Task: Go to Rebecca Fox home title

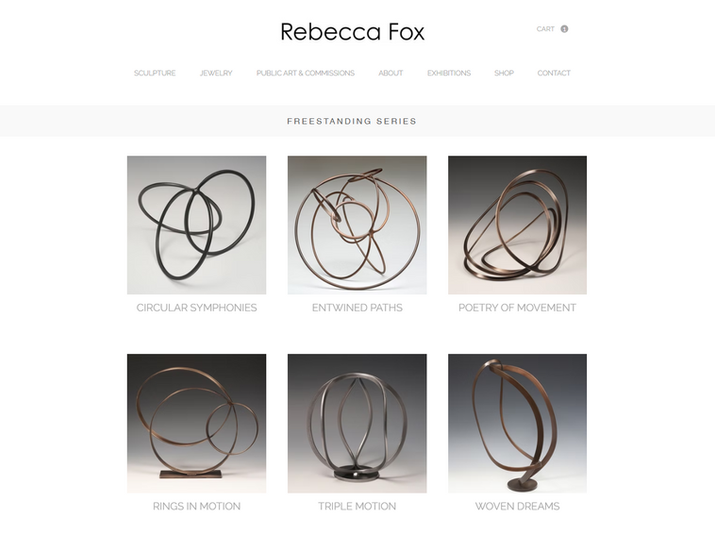Action: [352, 32]
